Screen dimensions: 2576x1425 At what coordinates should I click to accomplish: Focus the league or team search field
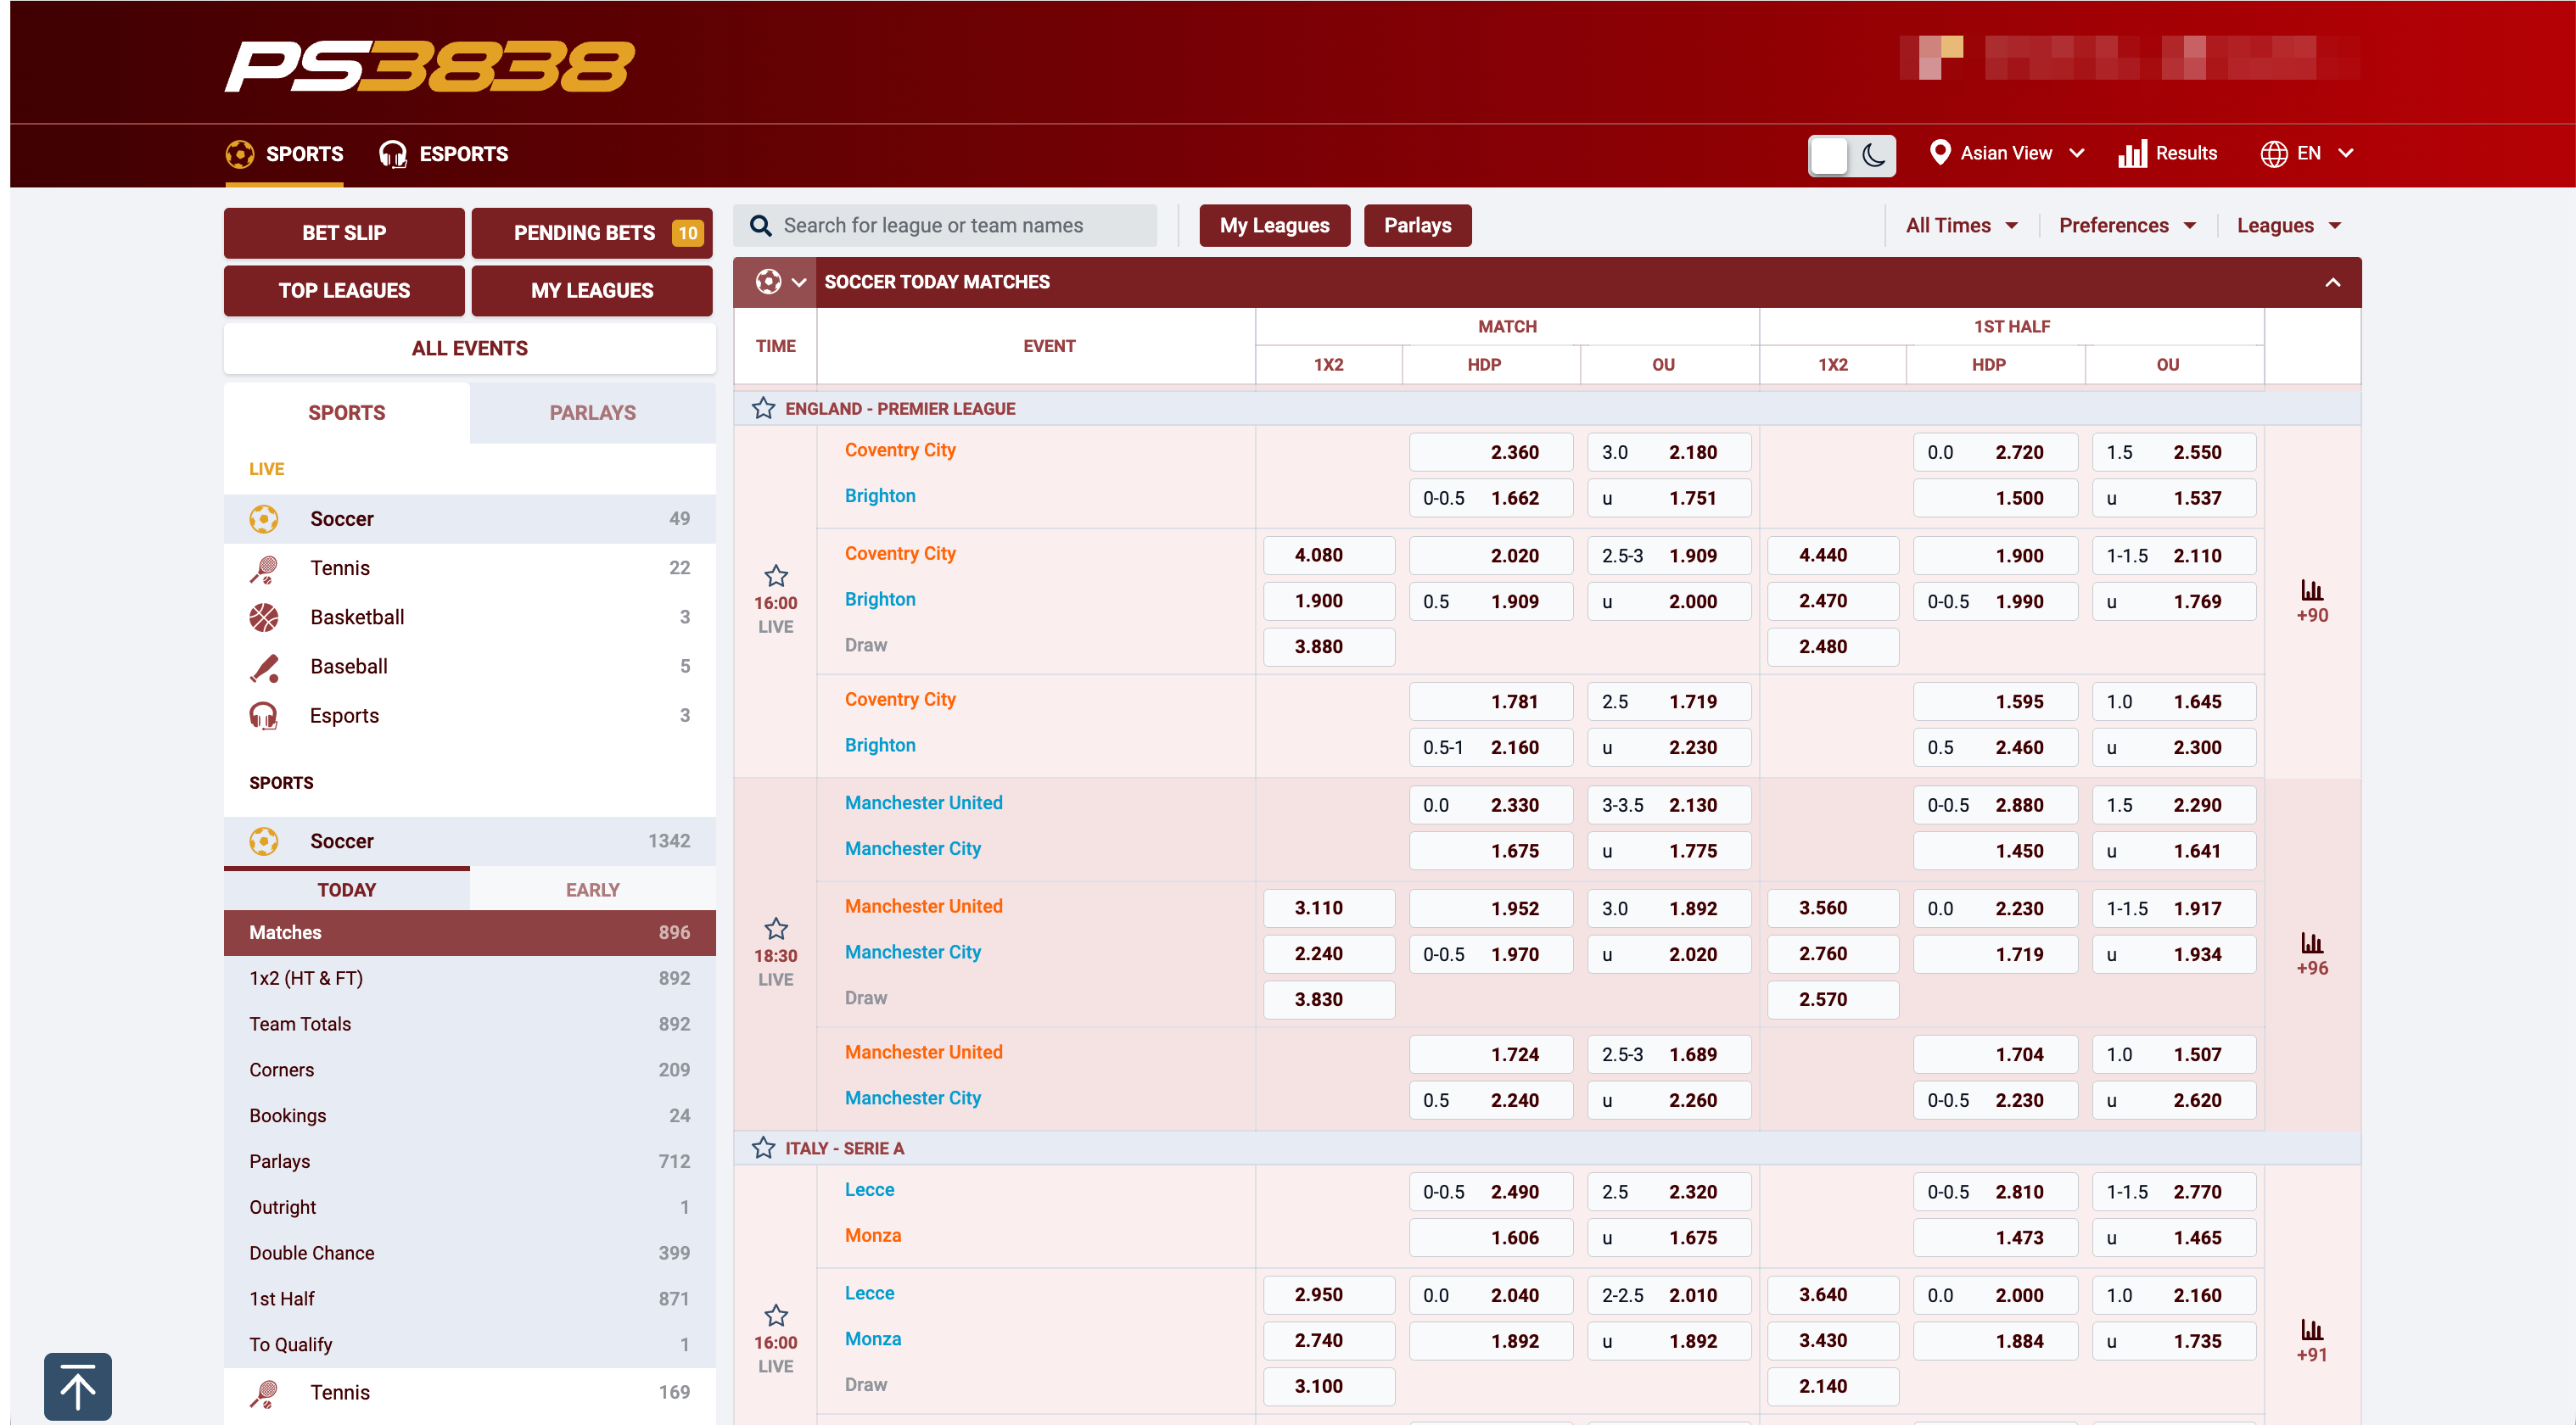point(945,226)
